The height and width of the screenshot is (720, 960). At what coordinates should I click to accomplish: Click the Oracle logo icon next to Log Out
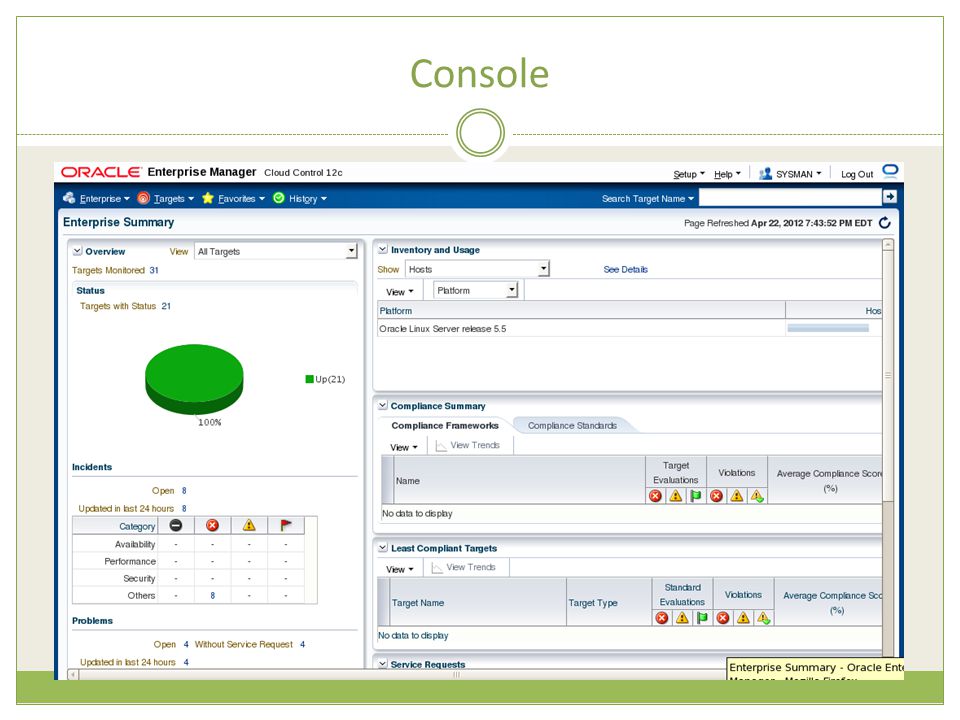click(890, 171)
